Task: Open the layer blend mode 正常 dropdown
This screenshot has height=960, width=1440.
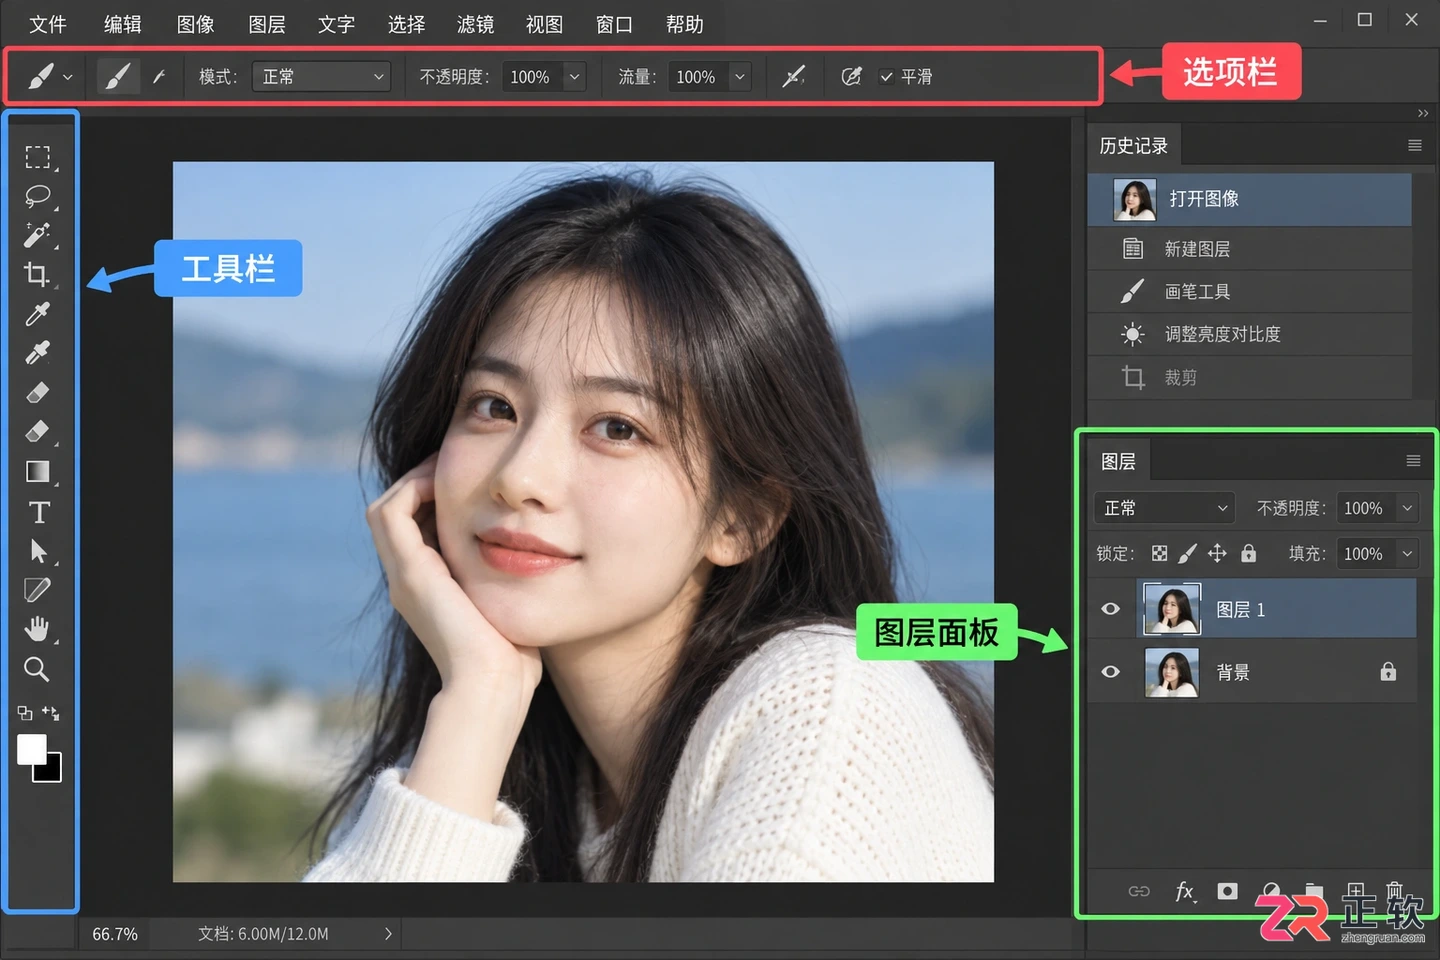Action: [x=1165, y=508]
